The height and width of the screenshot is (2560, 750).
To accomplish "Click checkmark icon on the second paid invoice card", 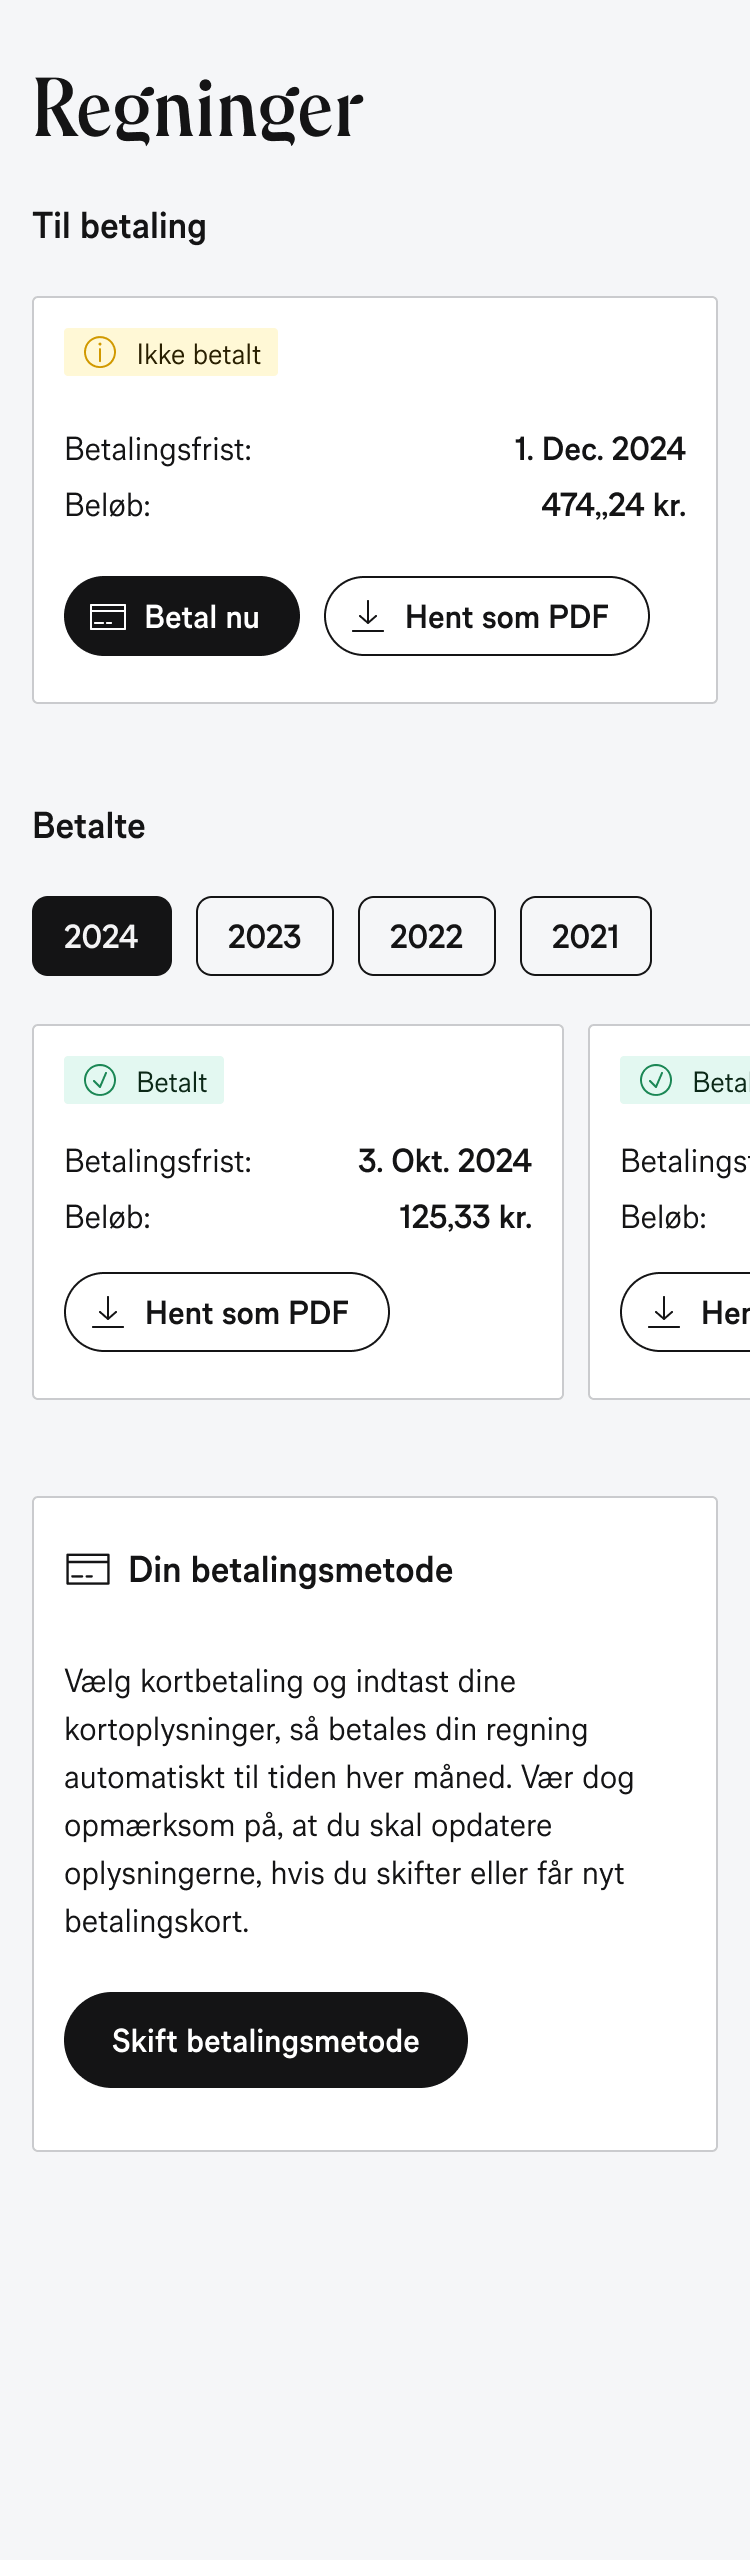I will coord(656,1081).
